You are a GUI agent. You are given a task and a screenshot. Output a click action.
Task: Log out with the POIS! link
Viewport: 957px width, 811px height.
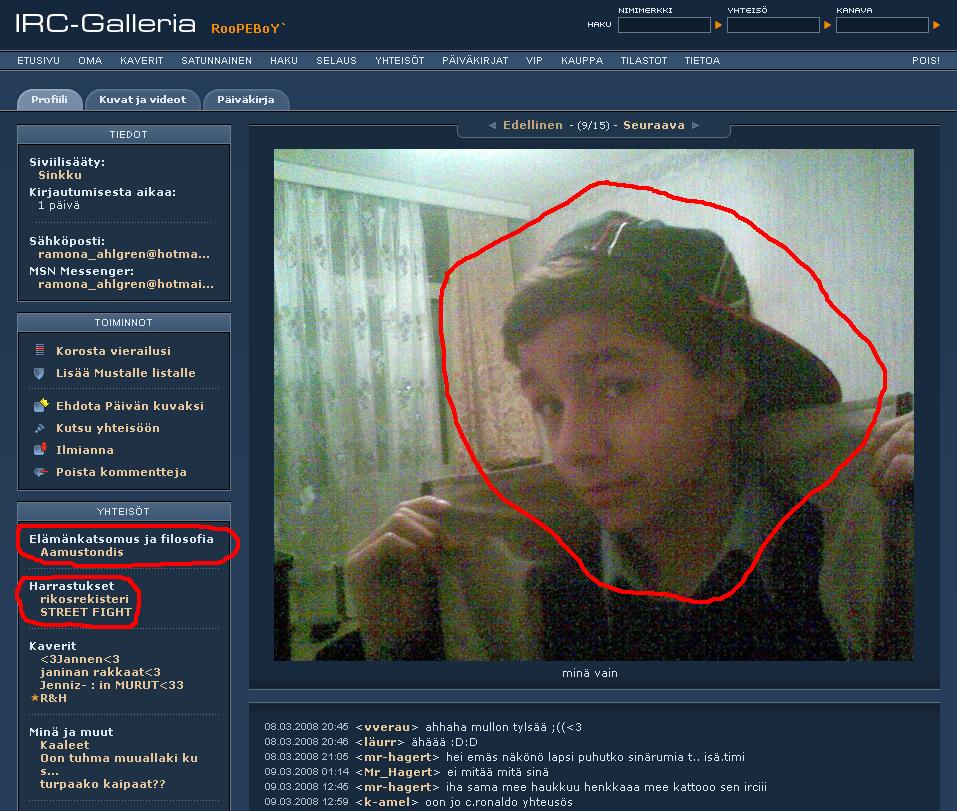(926, 60)
